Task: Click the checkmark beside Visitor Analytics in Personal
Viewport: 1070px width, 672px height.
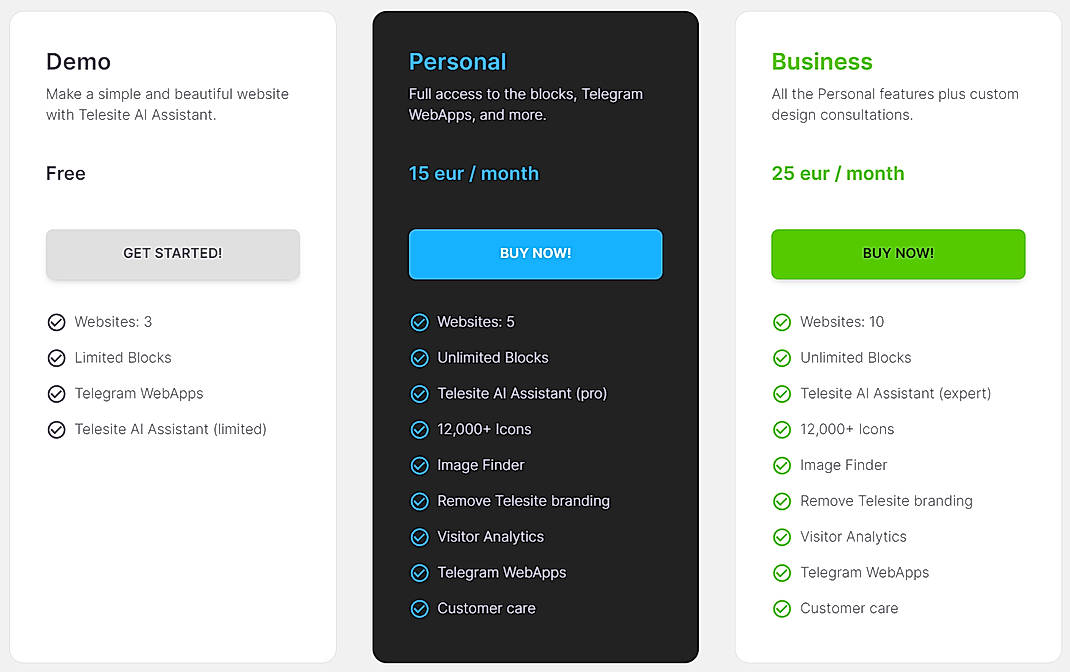Action: 419,537
